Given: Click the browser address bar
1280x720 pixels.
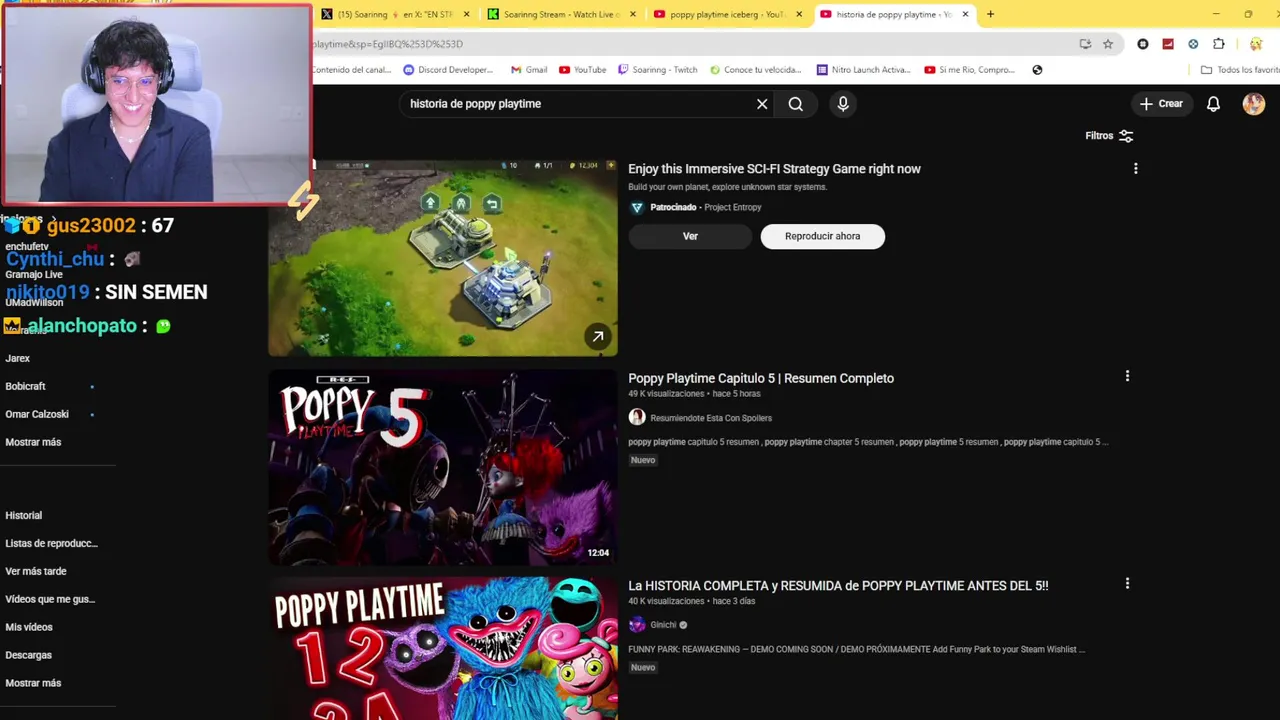Looking at the screenshot, I should pyautogui.click(x=690, y=44).
